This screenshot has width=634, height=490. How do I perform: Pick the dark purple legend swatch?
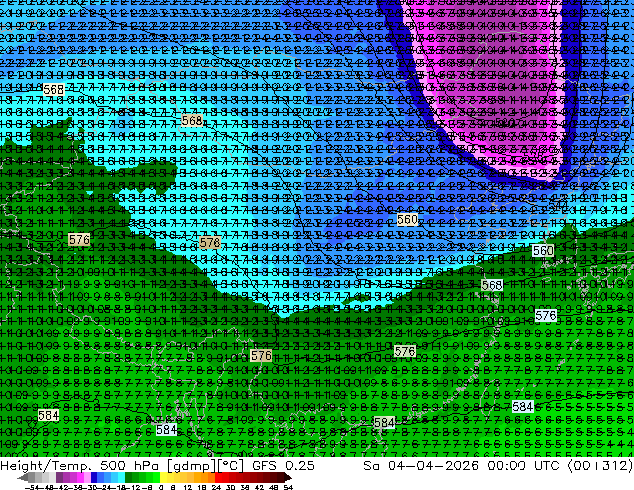[59, 477]
